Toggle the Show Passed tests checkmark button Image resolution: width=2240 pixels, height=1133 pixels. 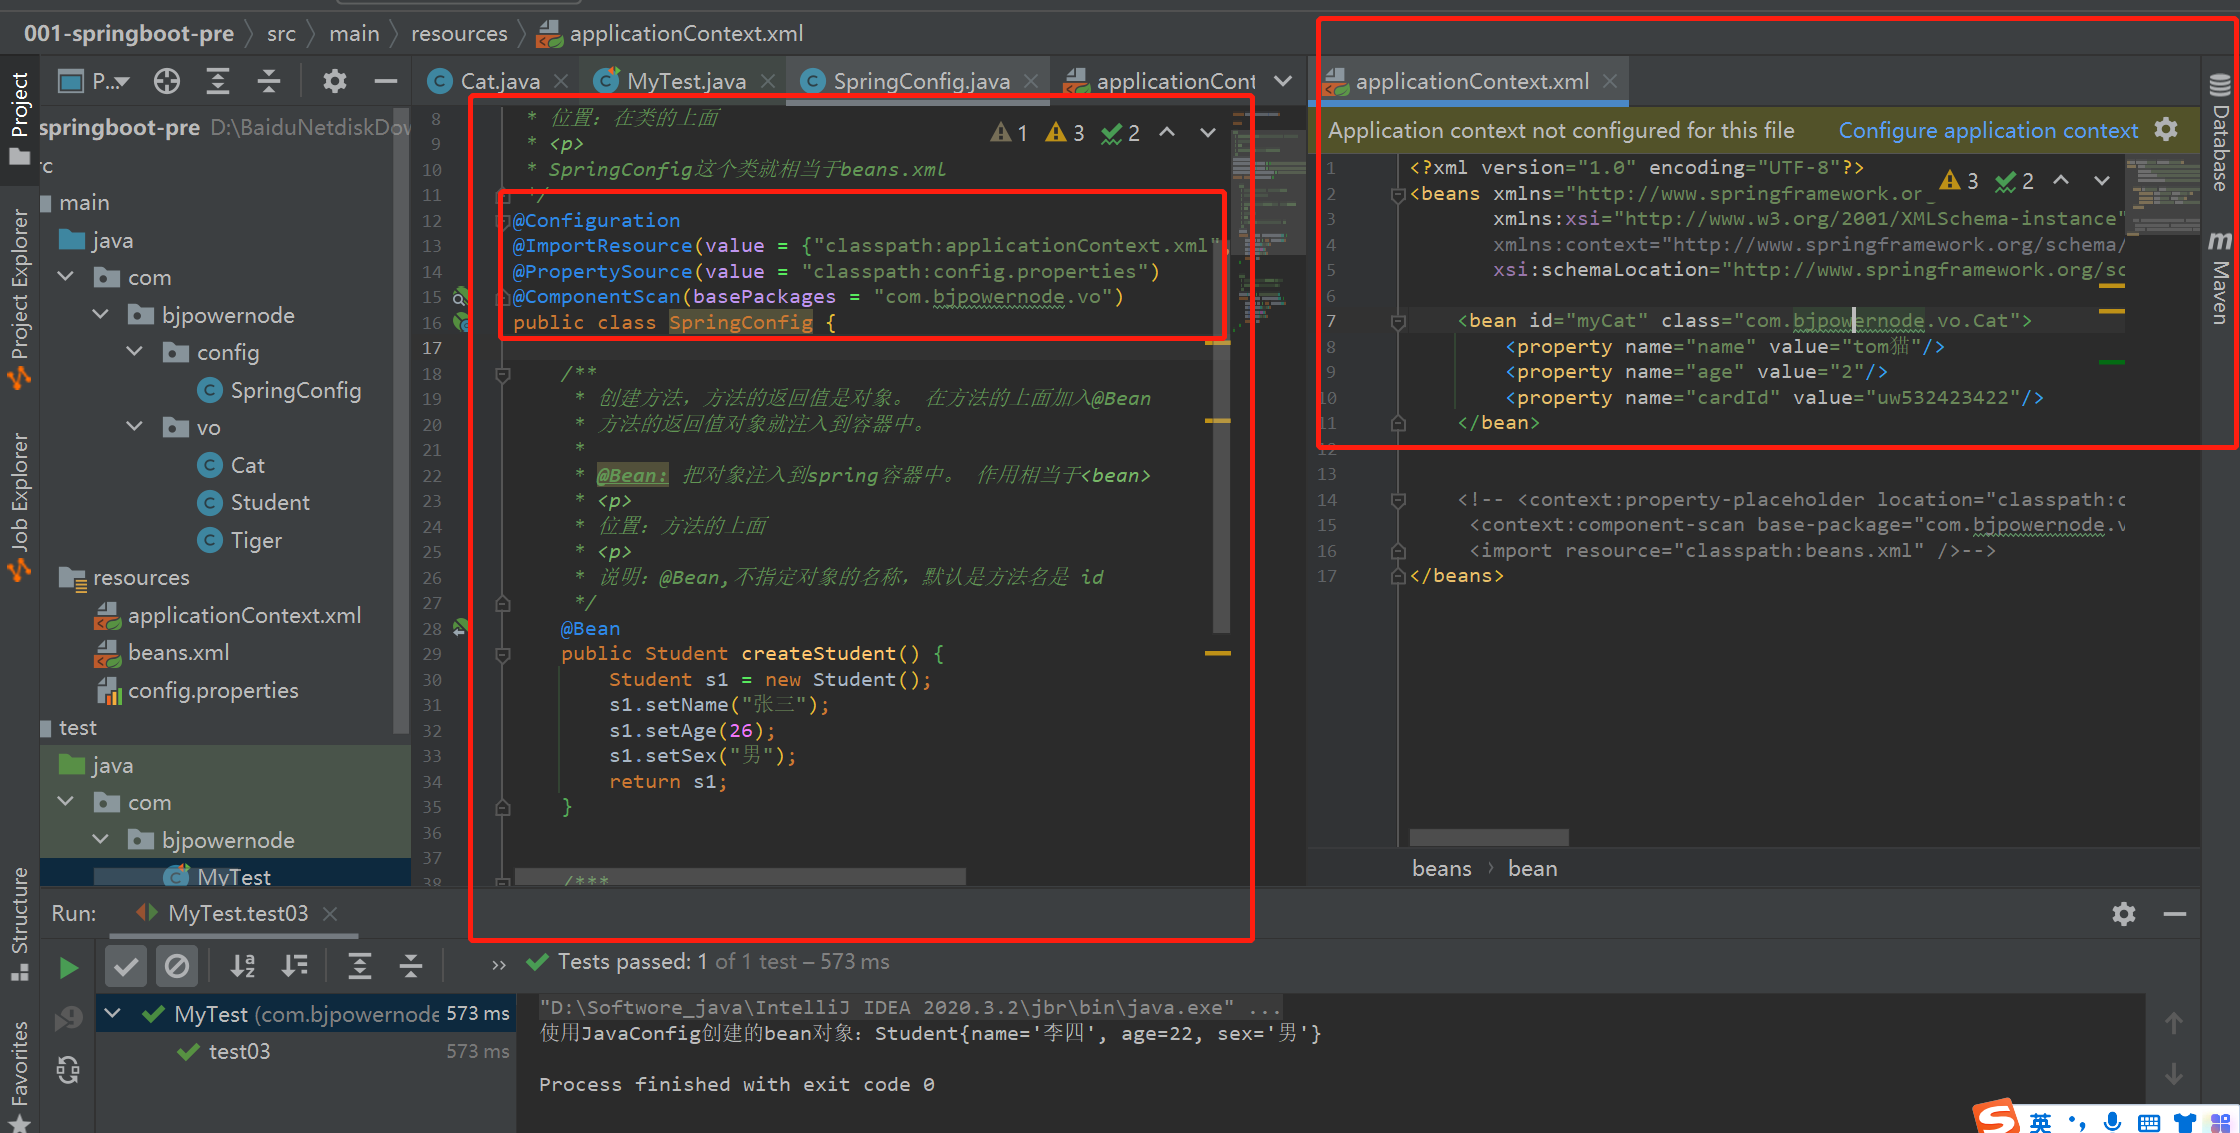pyautogui.click(x=126, y=966)
